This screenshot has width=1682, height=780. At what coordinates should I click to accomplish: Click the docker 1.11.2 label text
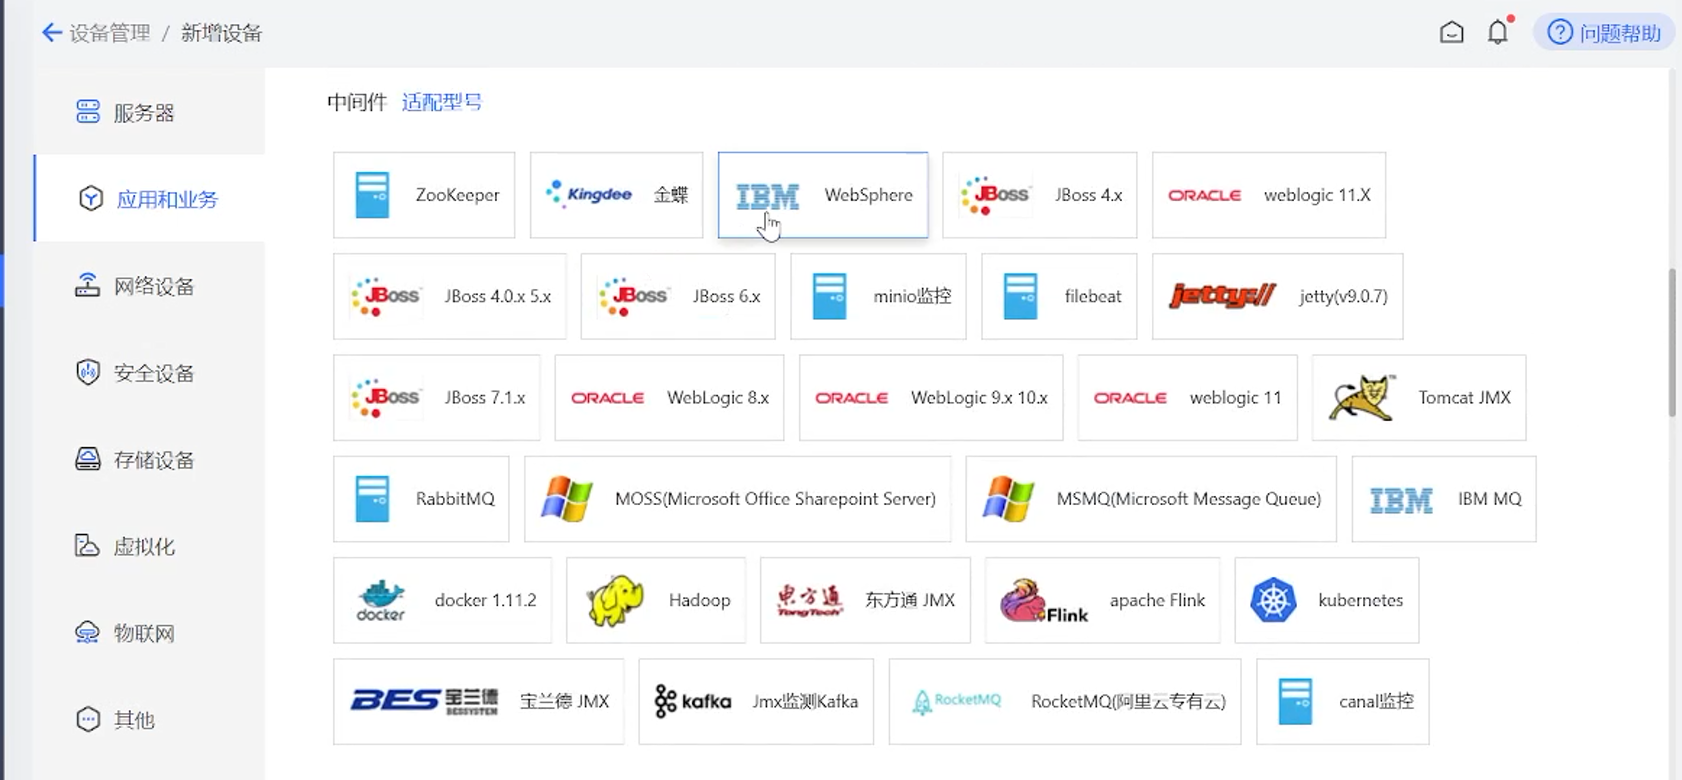pos(485,600)
